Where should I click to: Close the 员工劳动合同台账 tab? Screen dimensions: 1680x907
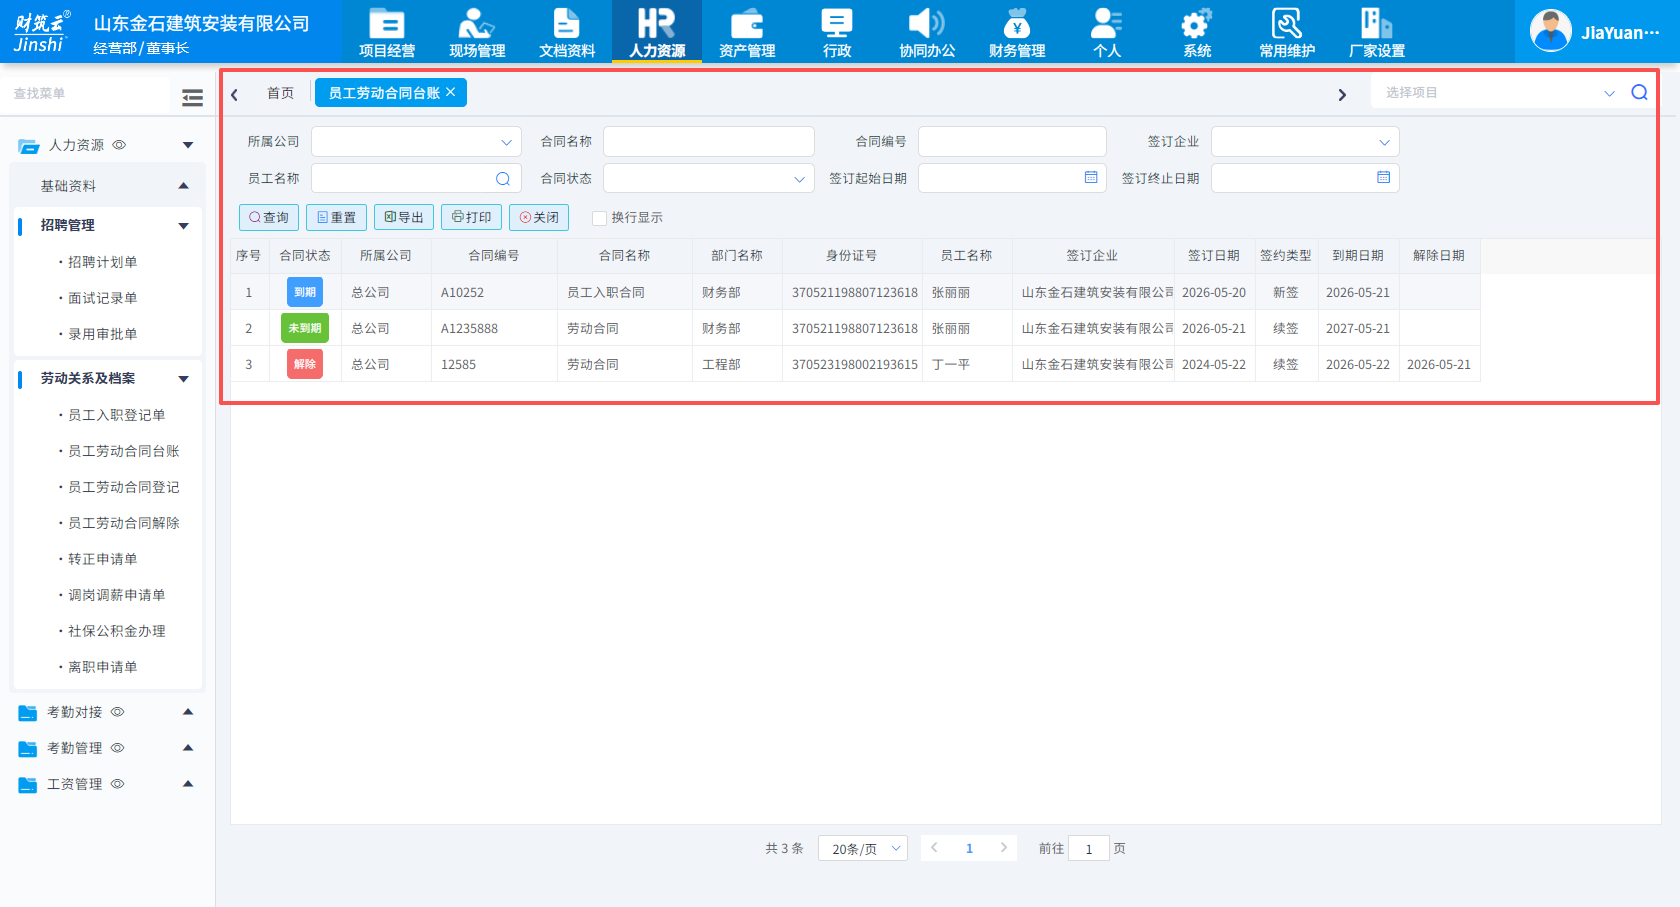coord(451,92)
